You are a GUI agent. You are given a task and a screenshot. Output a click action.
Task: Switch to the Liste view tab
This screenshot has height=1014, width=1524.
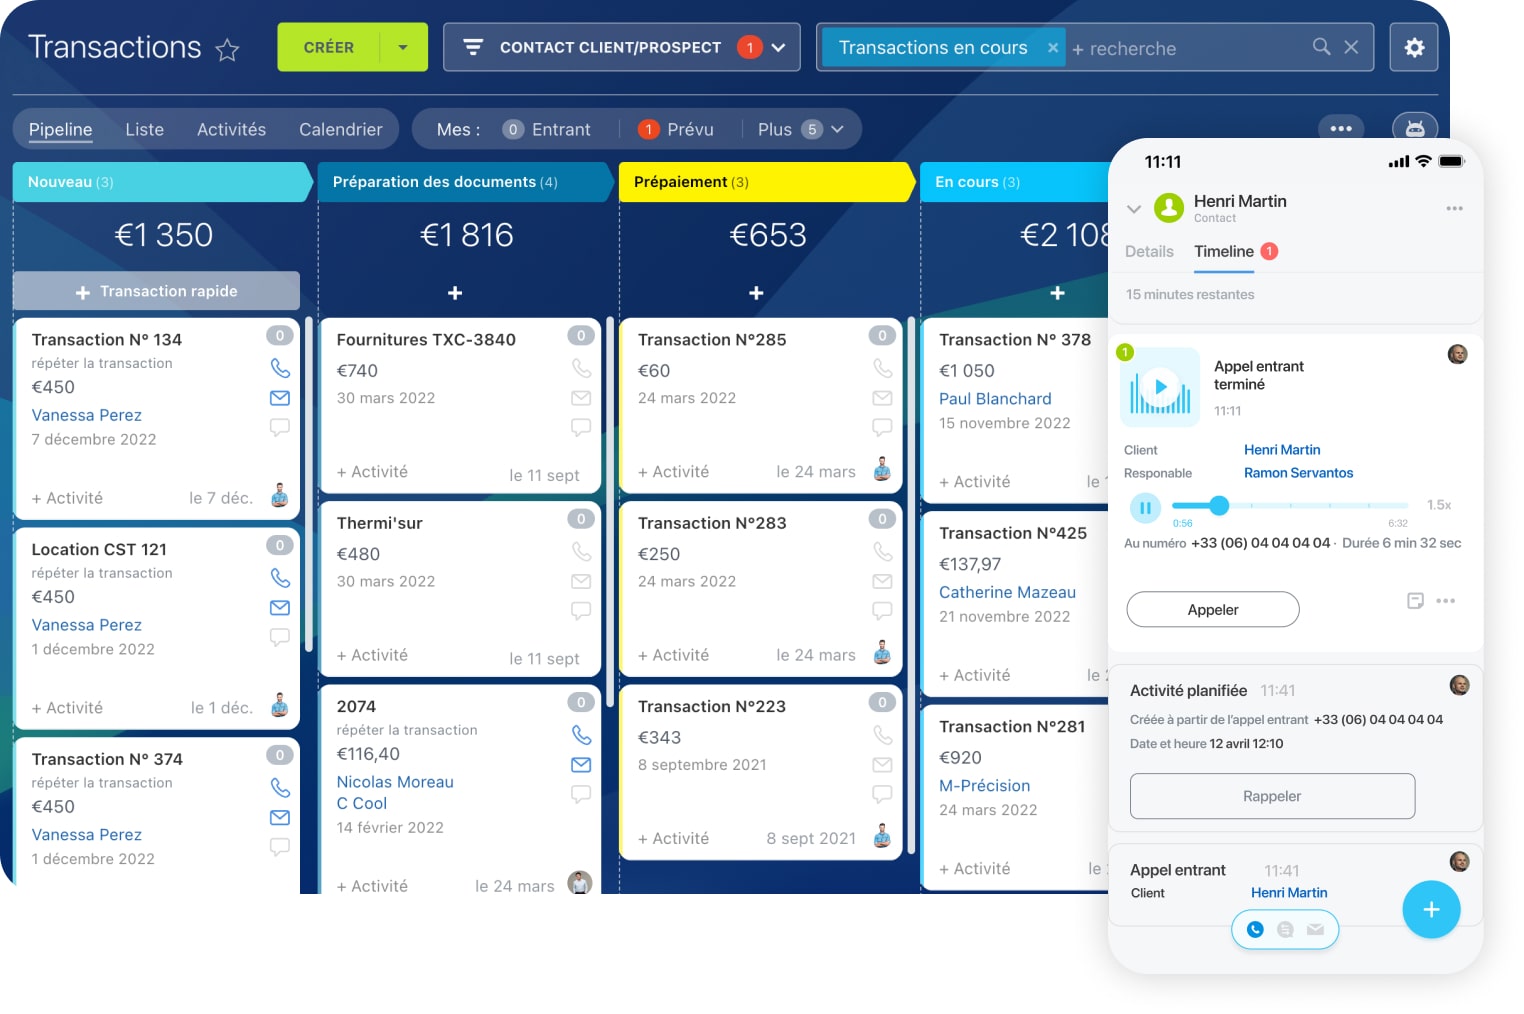click(144, 130)
